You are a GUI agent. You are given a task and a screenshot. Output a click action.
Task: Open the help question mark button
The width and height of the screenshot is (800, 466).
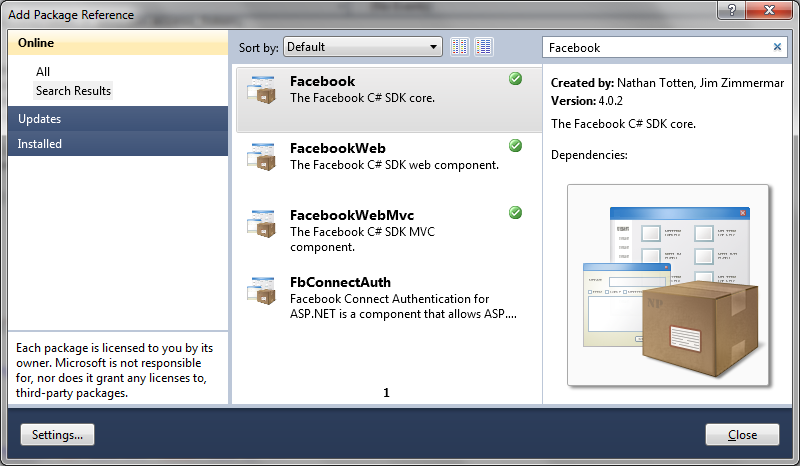click(732, 10)
